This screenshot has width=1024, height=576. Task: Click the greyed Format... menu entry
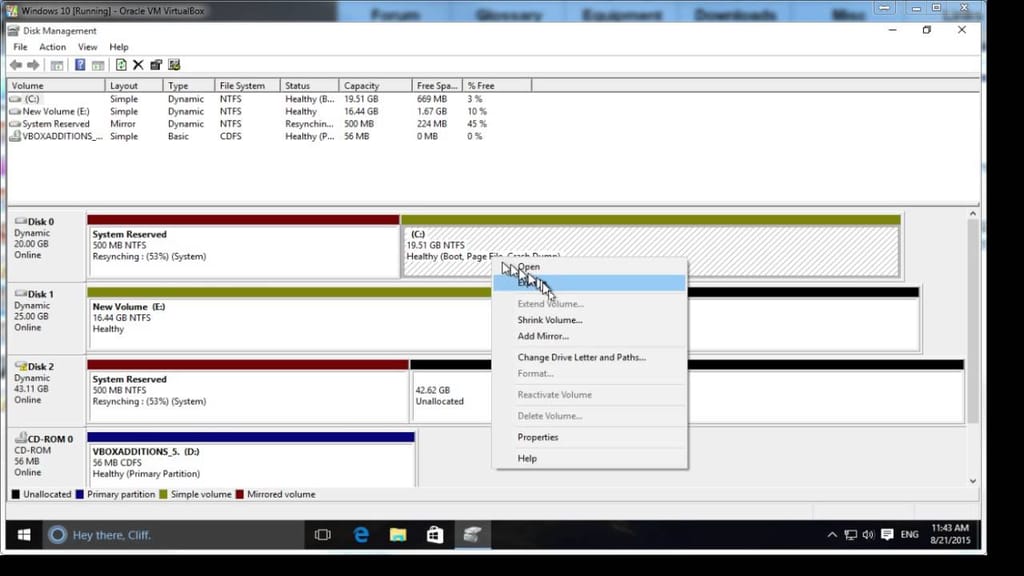point(590,374)
